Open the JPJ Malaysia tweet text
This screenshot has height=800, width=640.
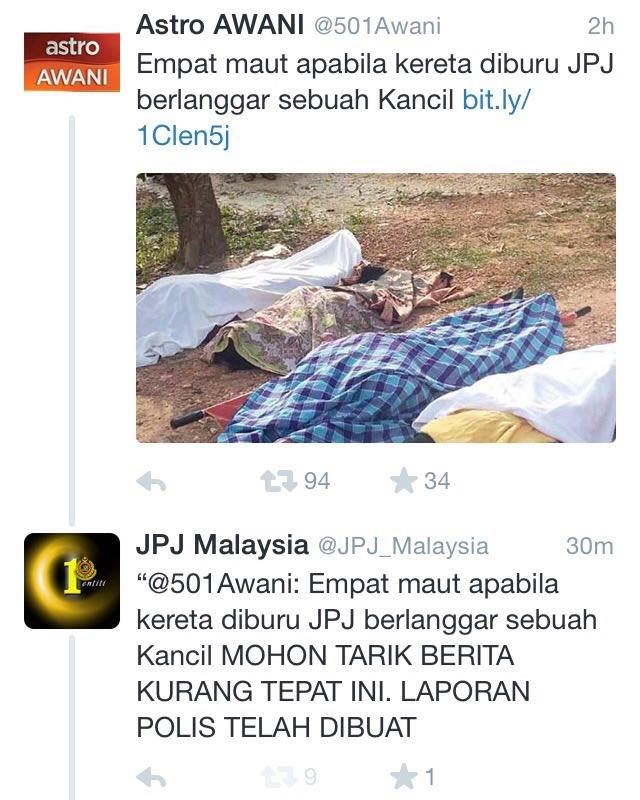pyautogui.click(x=366, y=656)
